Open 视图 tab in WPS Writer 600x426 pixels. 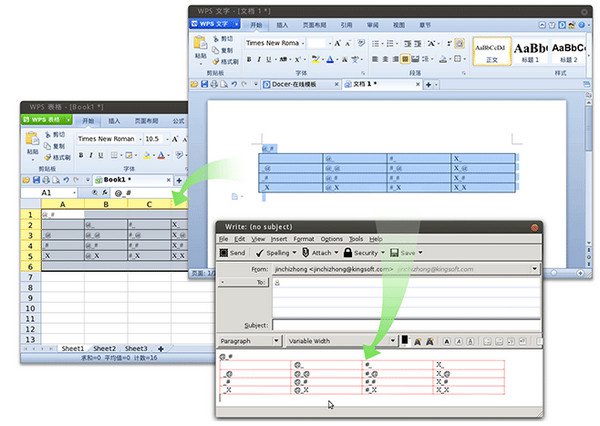pyautogui.click(x=399, y=25)
